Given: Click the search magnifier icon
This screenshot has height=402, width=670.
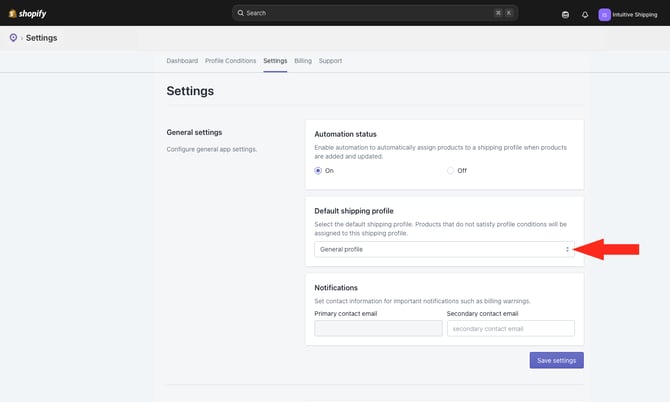Looking at the screenshot, I should 241,13.
